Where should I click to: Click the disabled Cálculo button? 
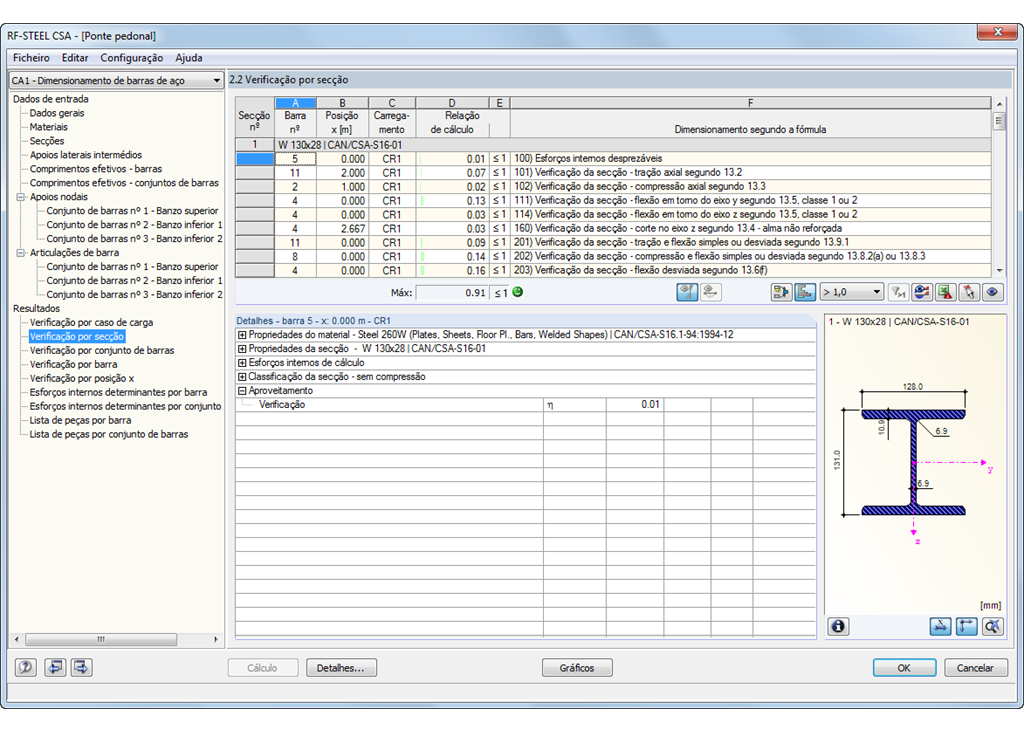263,668
